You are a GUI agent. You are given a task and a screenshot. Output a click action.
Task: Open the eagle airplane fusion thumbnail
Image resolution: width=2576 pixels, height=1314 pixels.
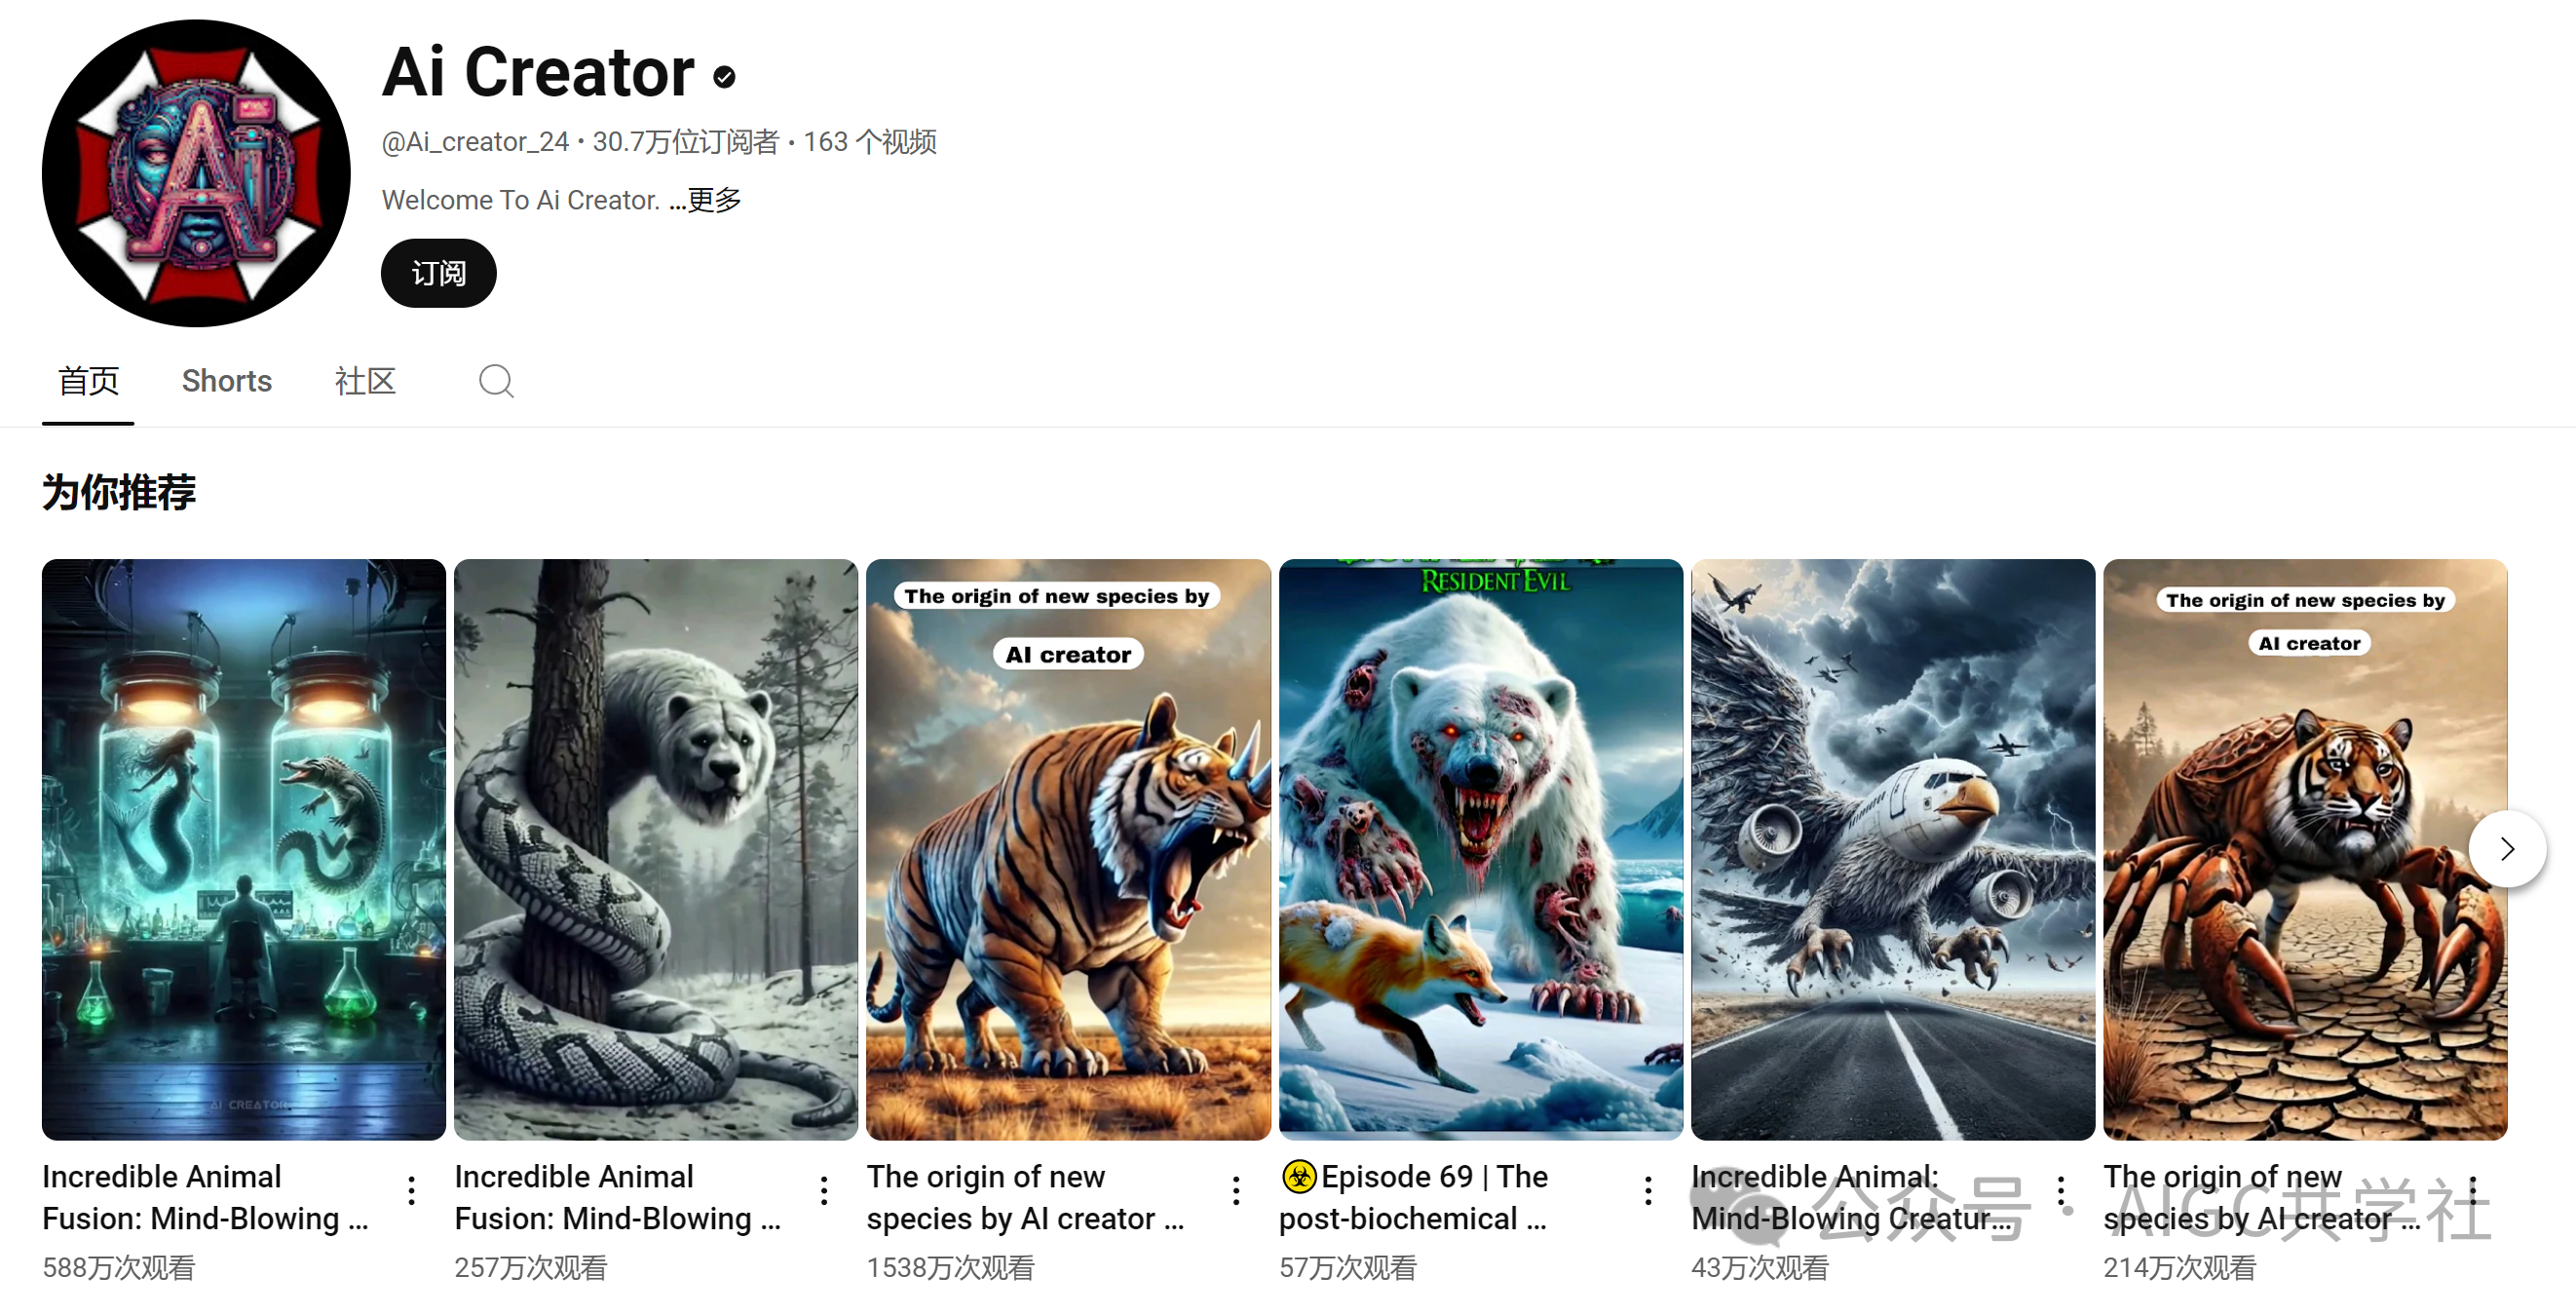1893,849
